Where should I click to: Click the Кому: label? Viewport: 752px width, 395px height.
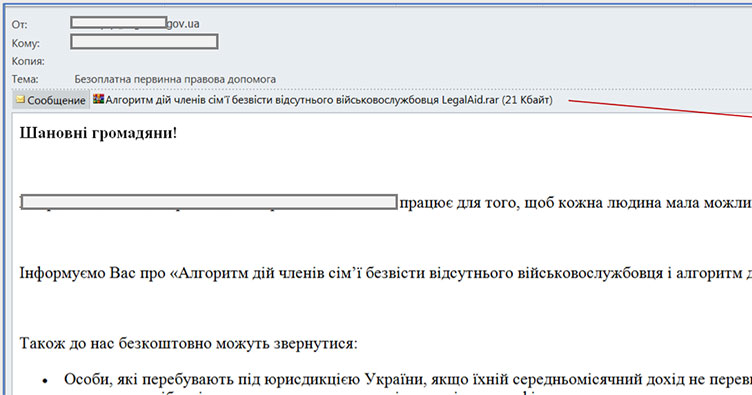click(25, 43)
